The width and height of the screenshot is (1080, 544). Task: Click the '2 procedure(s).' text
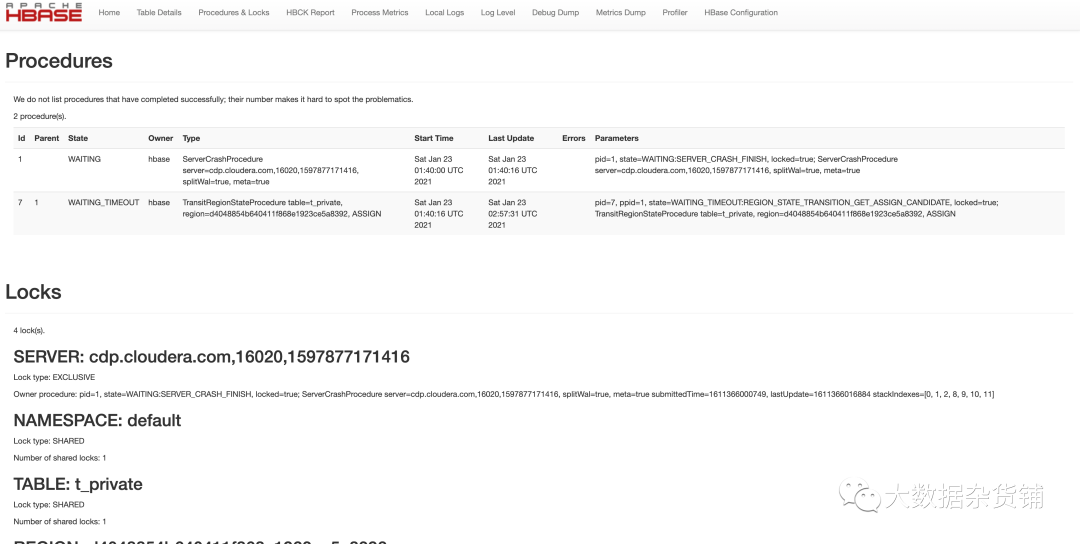pos(40,116)
